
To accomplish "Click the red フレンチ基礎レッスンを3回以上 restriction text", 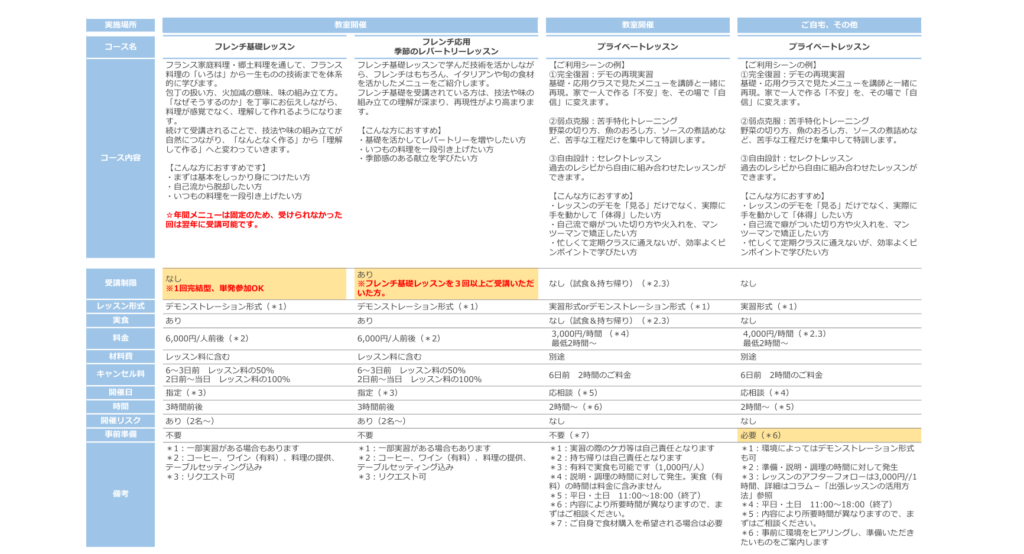I will click(447, 288).
